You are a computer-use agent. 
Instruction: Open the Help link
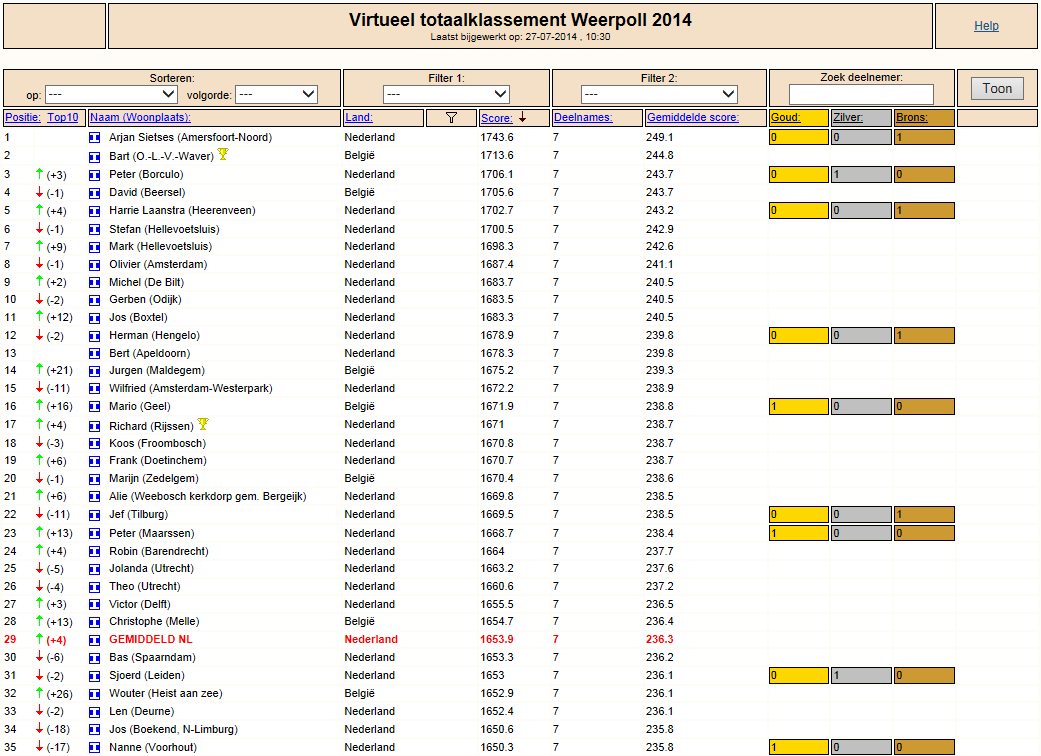point(986,26)
